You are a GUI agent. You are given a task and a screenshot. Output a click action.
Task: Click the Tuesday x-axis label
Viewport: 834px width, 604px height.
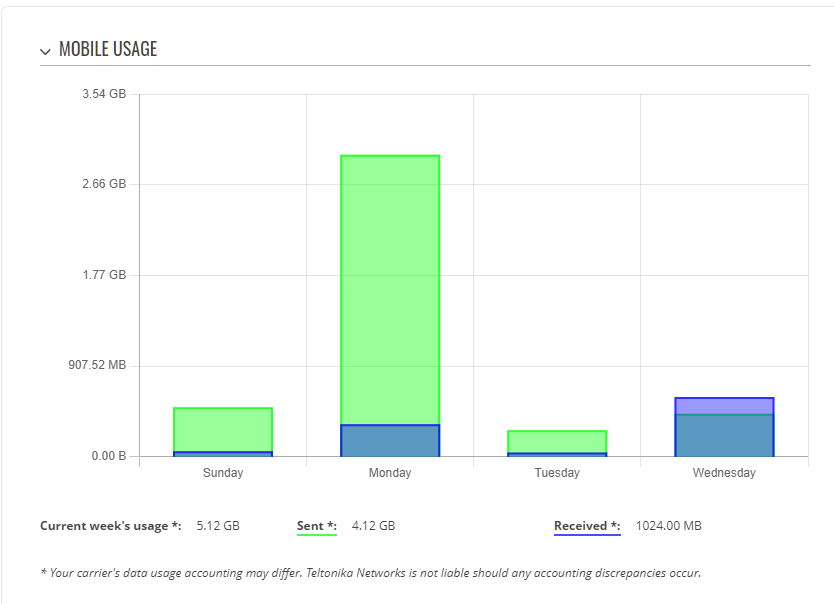pos(557,473)
